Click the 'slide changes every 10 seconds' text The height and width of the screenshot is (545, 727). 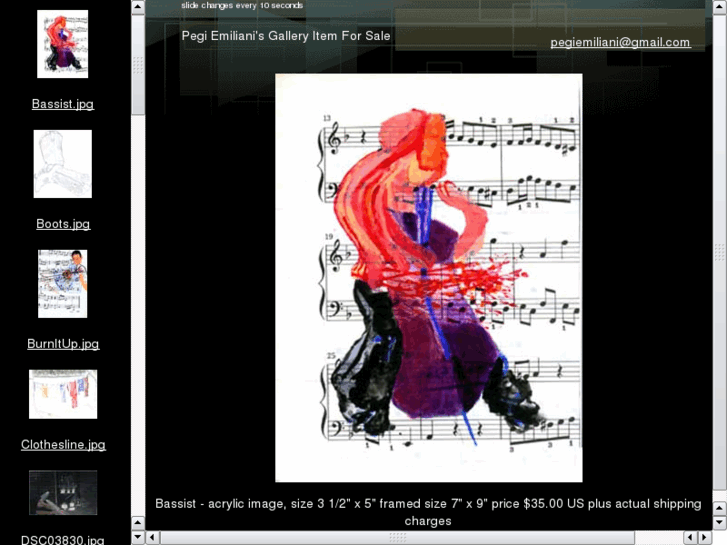(x=242, y=6)
